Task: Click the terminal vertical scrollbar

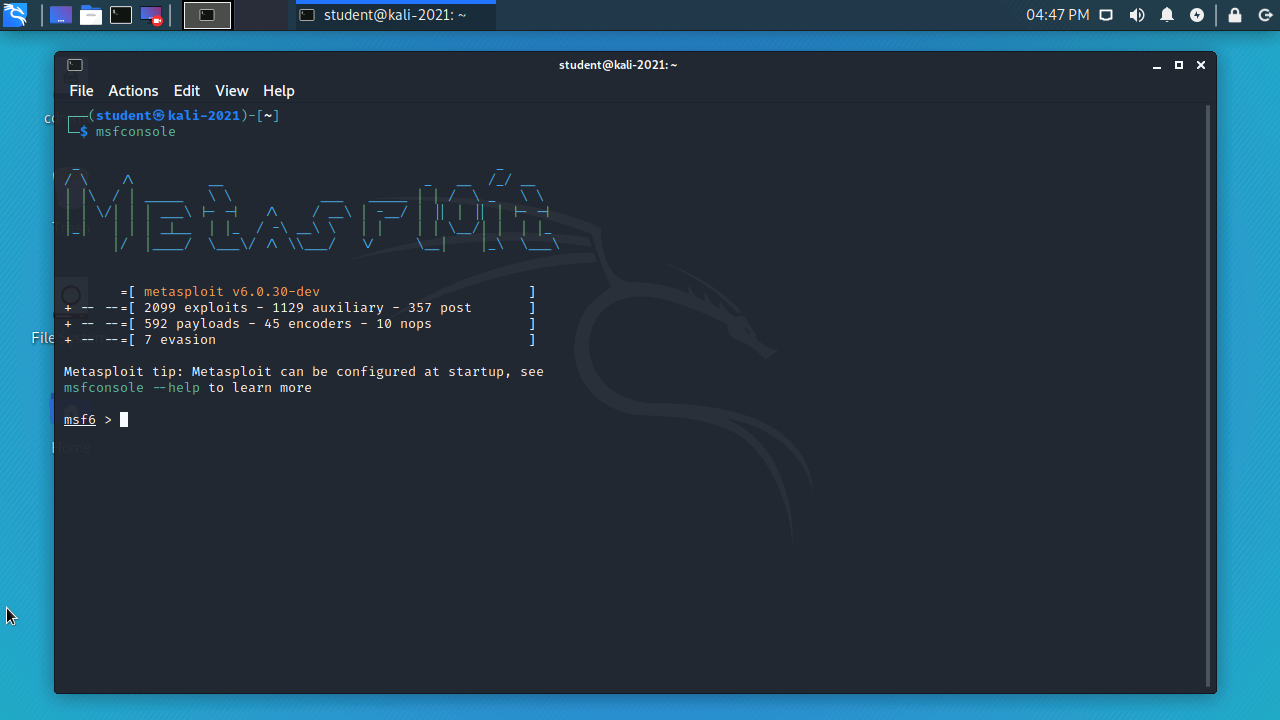Action: point(1209,395)
